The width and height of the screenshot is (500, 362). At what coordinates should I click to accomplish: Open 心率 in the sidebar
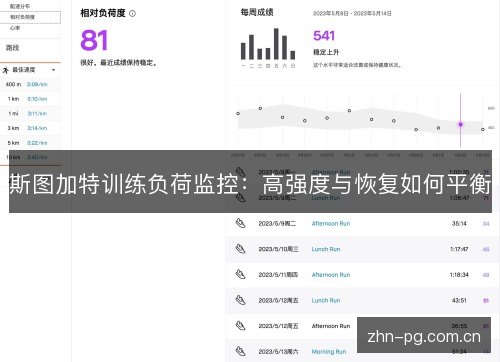(15, 28)
